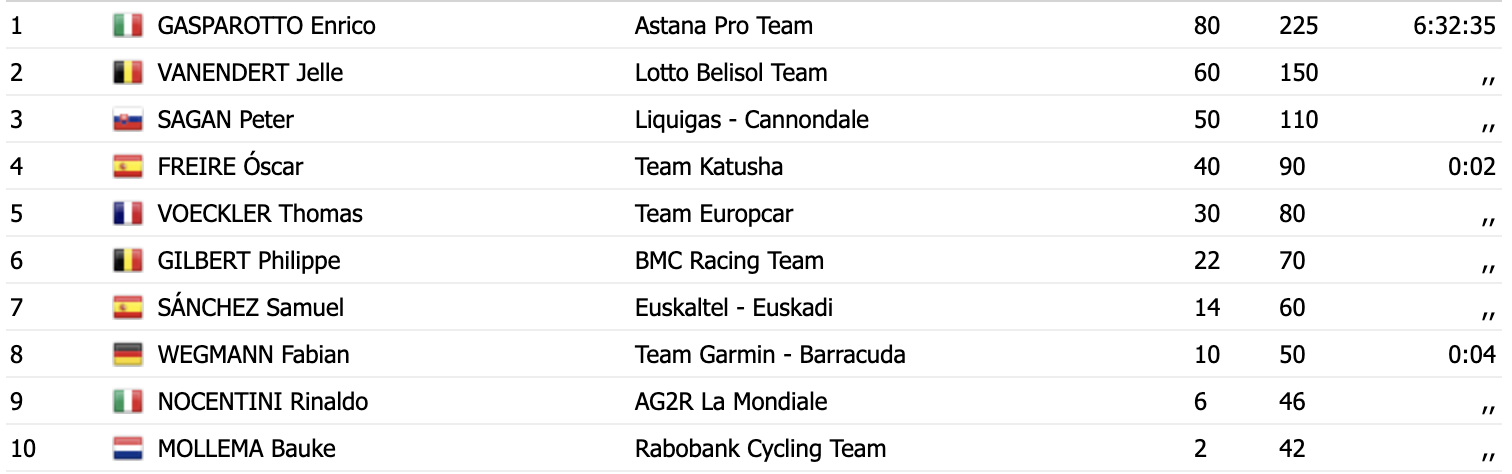Open the Team Garmin - Barracuda link
The image size is (1512, 474).
tap(770, 355)
